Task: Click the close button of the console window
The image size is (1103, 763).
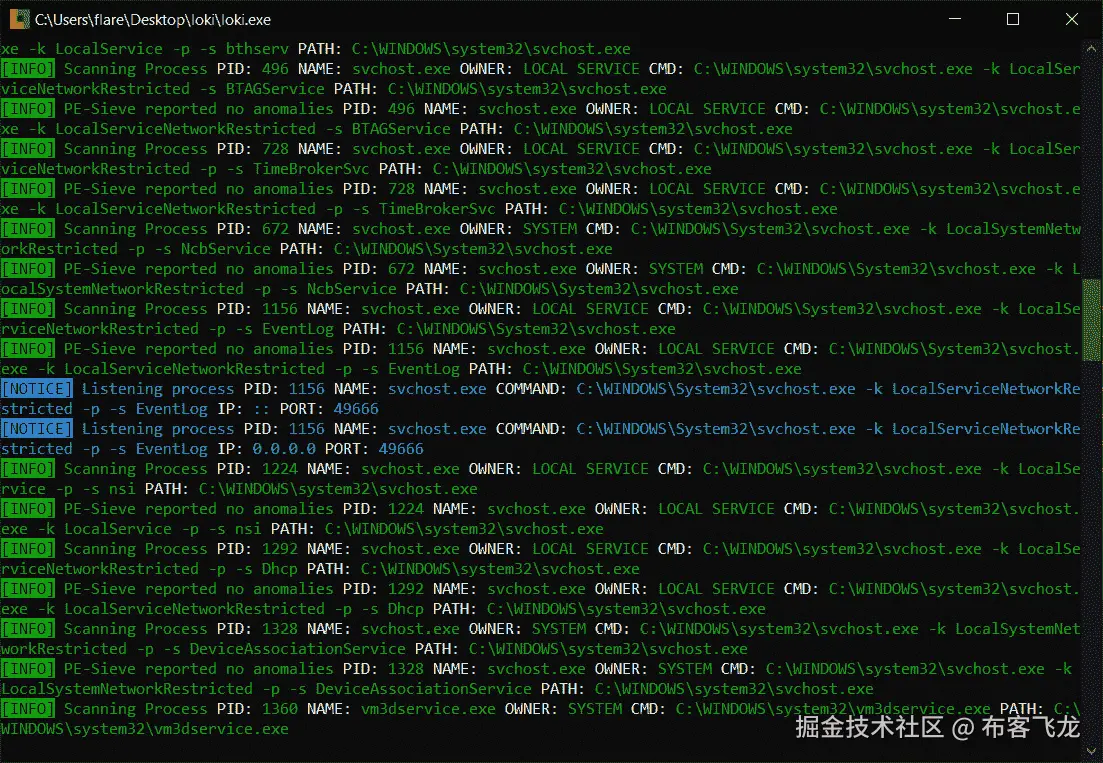Action: 1071,18
